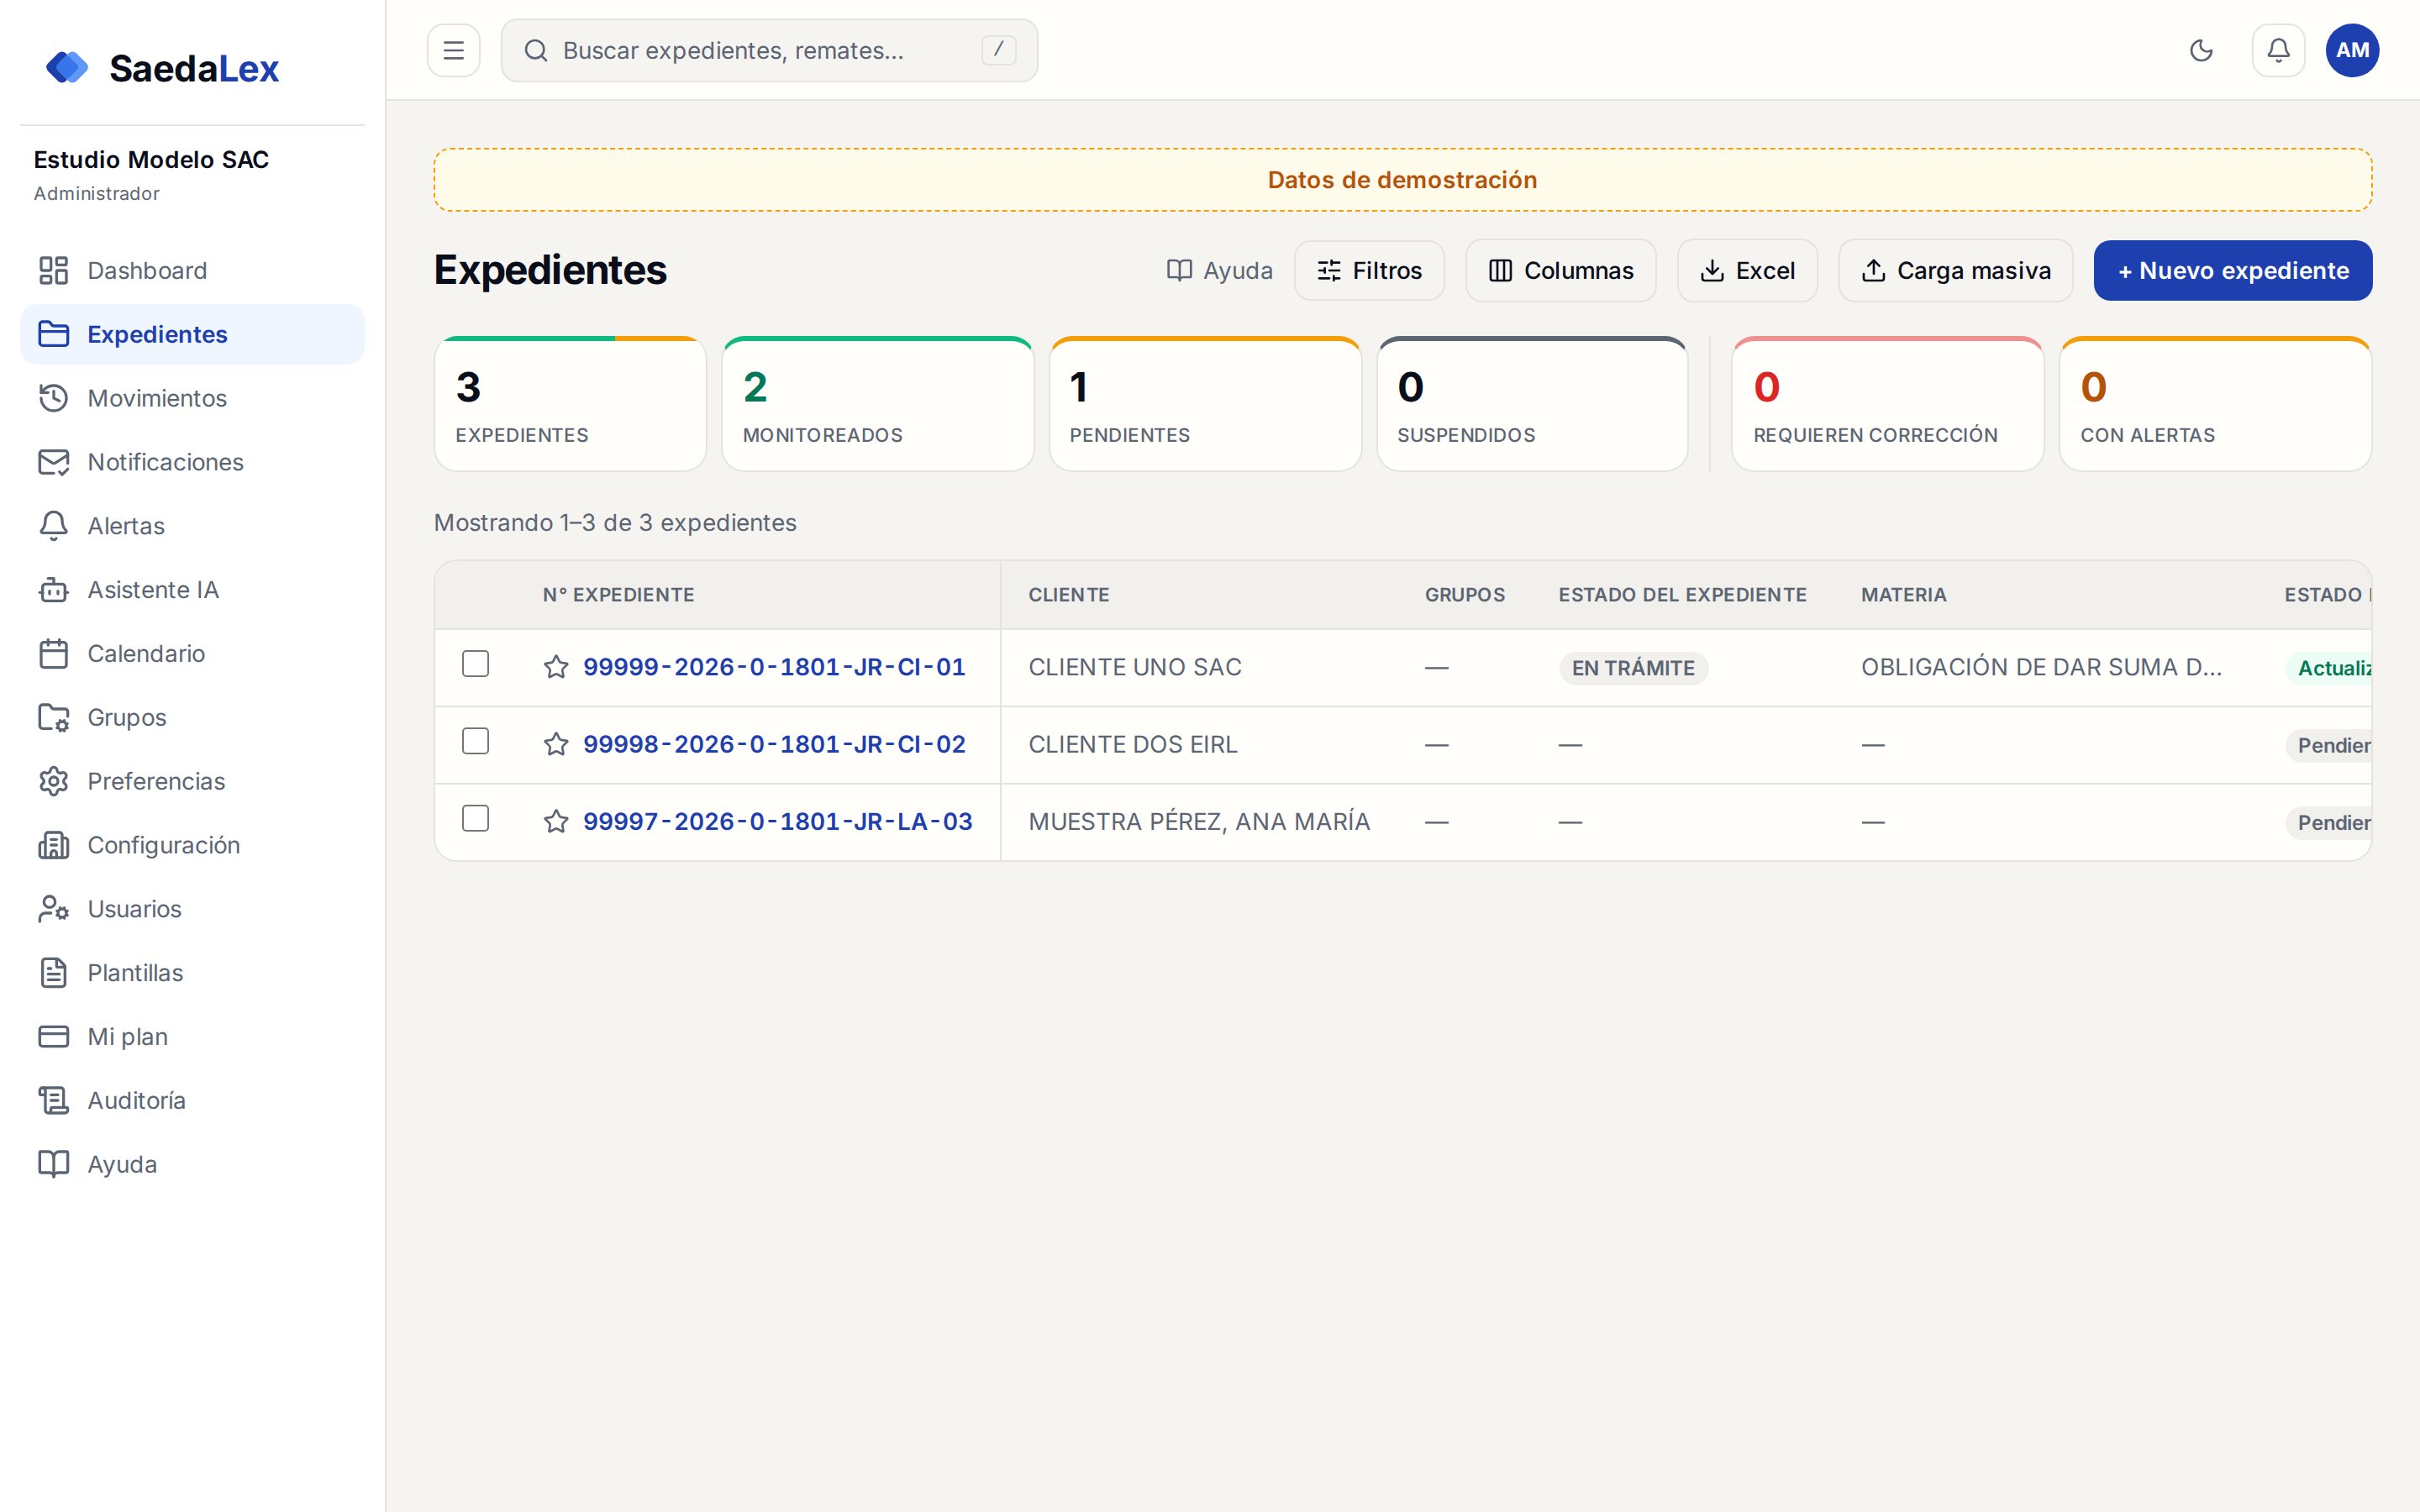Image resolution: width=2420 pixels, height=1512 pixels.
Task: Click the Expedientes folder icon in sidebar
Action: coord(53,334)
